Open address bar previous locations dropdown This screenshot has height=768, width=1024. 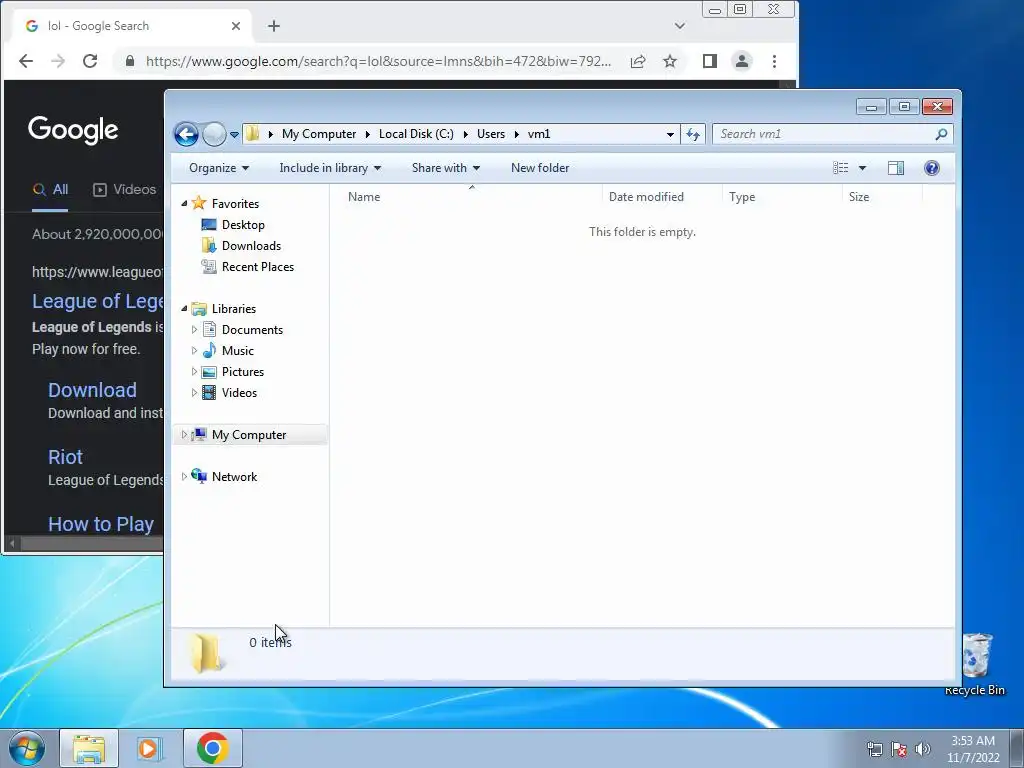tap(670, 135)
